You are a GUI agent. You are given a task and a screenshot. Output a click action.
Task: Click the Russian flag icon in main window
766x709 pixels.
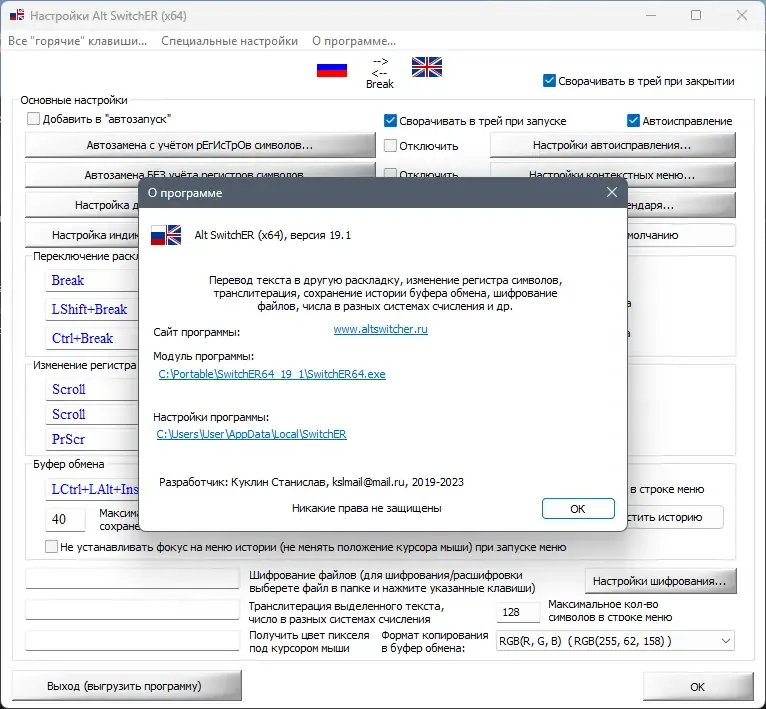(332, 70)
